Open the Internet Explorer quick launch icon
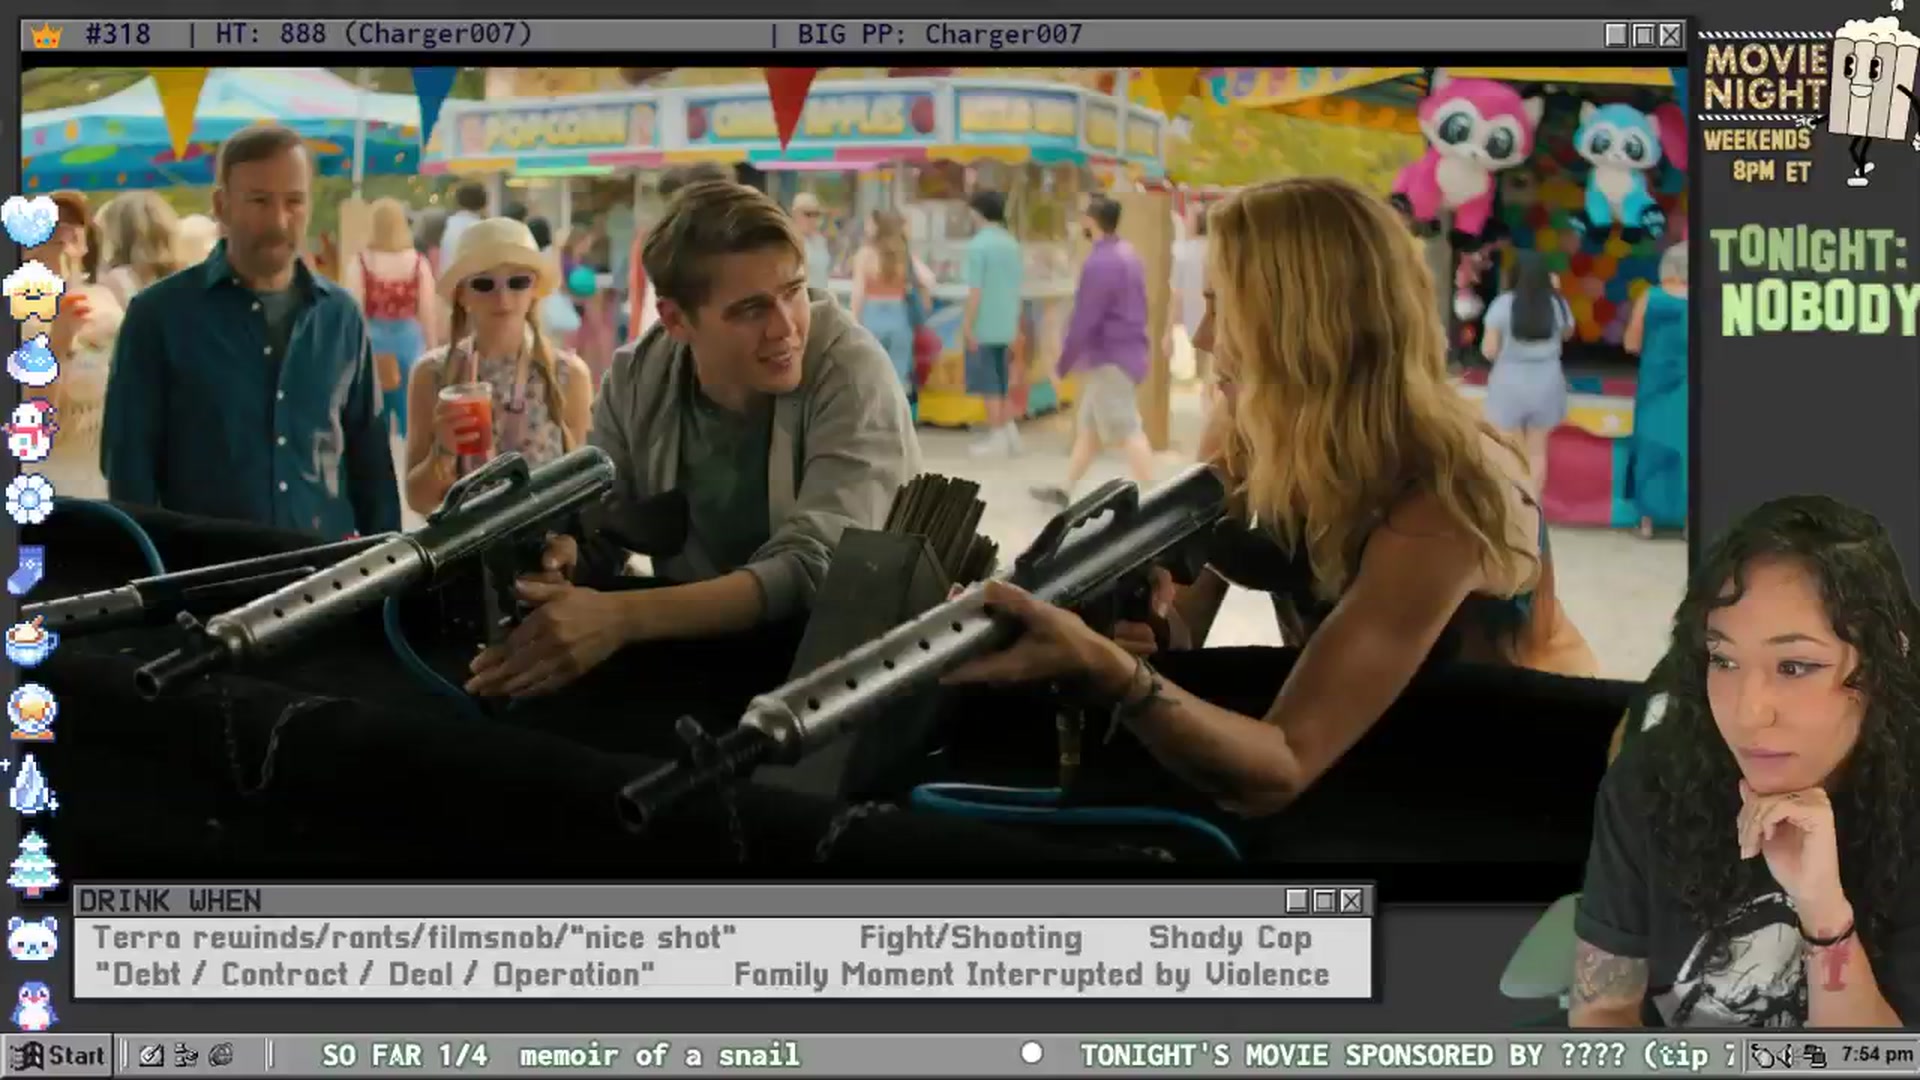1920x1080 pixels. click(x=221, y=1055)
